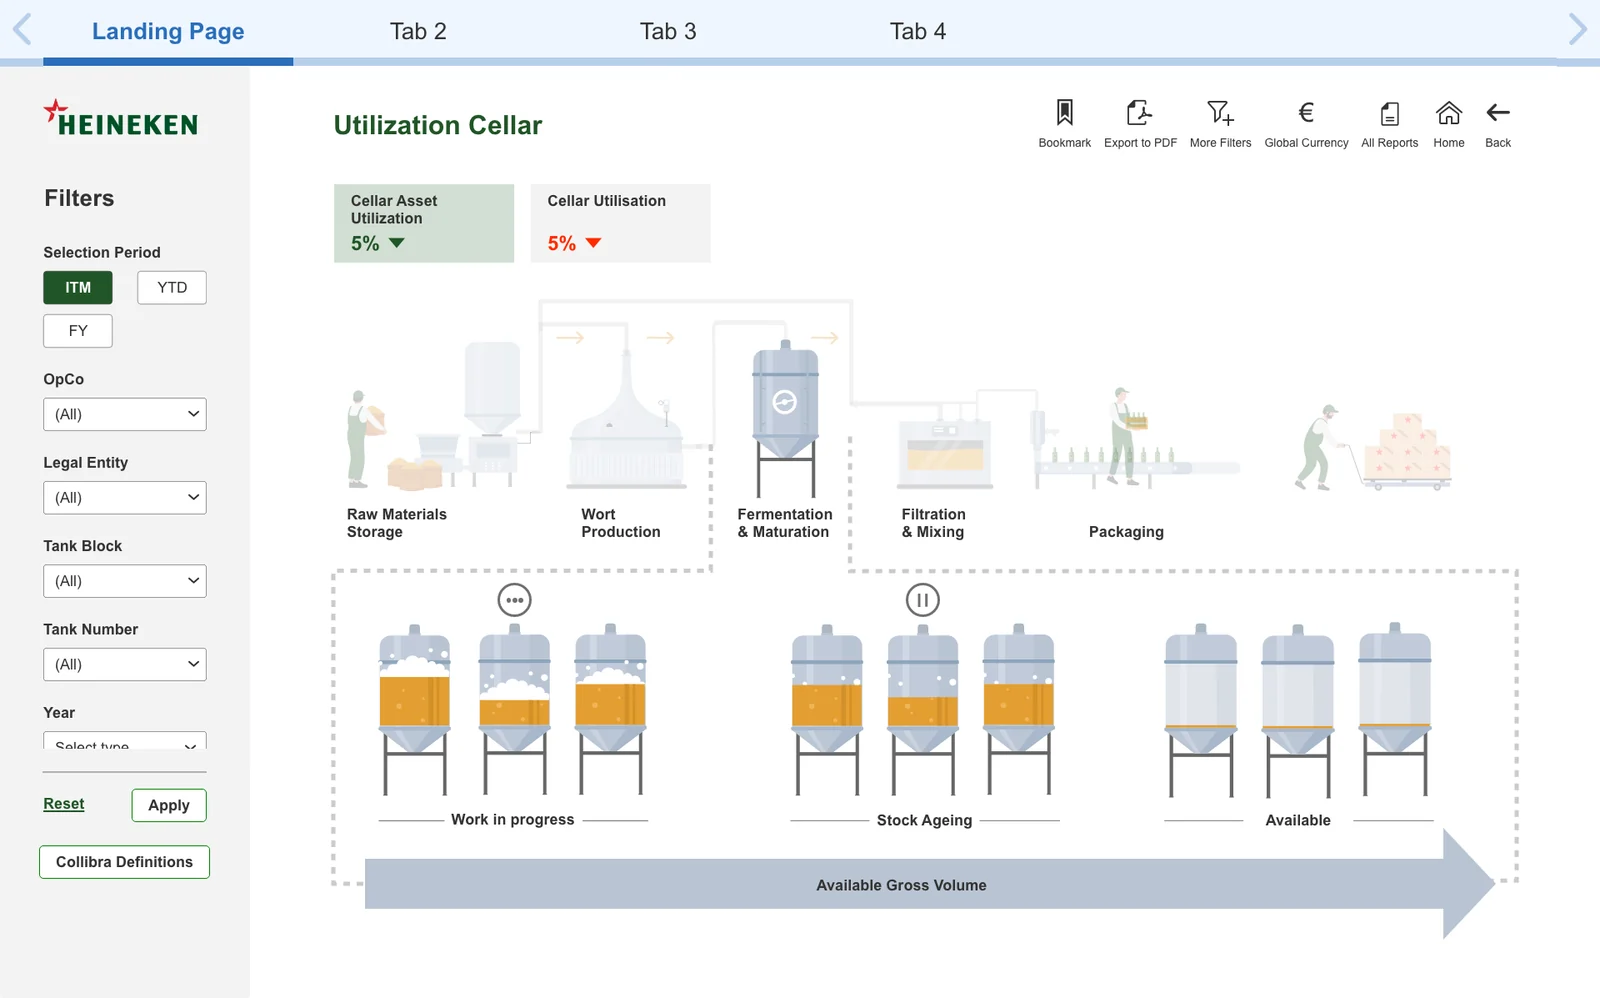The image size is (1600, 998).
Task: Click the Available label
Action: click(1298, 820)
